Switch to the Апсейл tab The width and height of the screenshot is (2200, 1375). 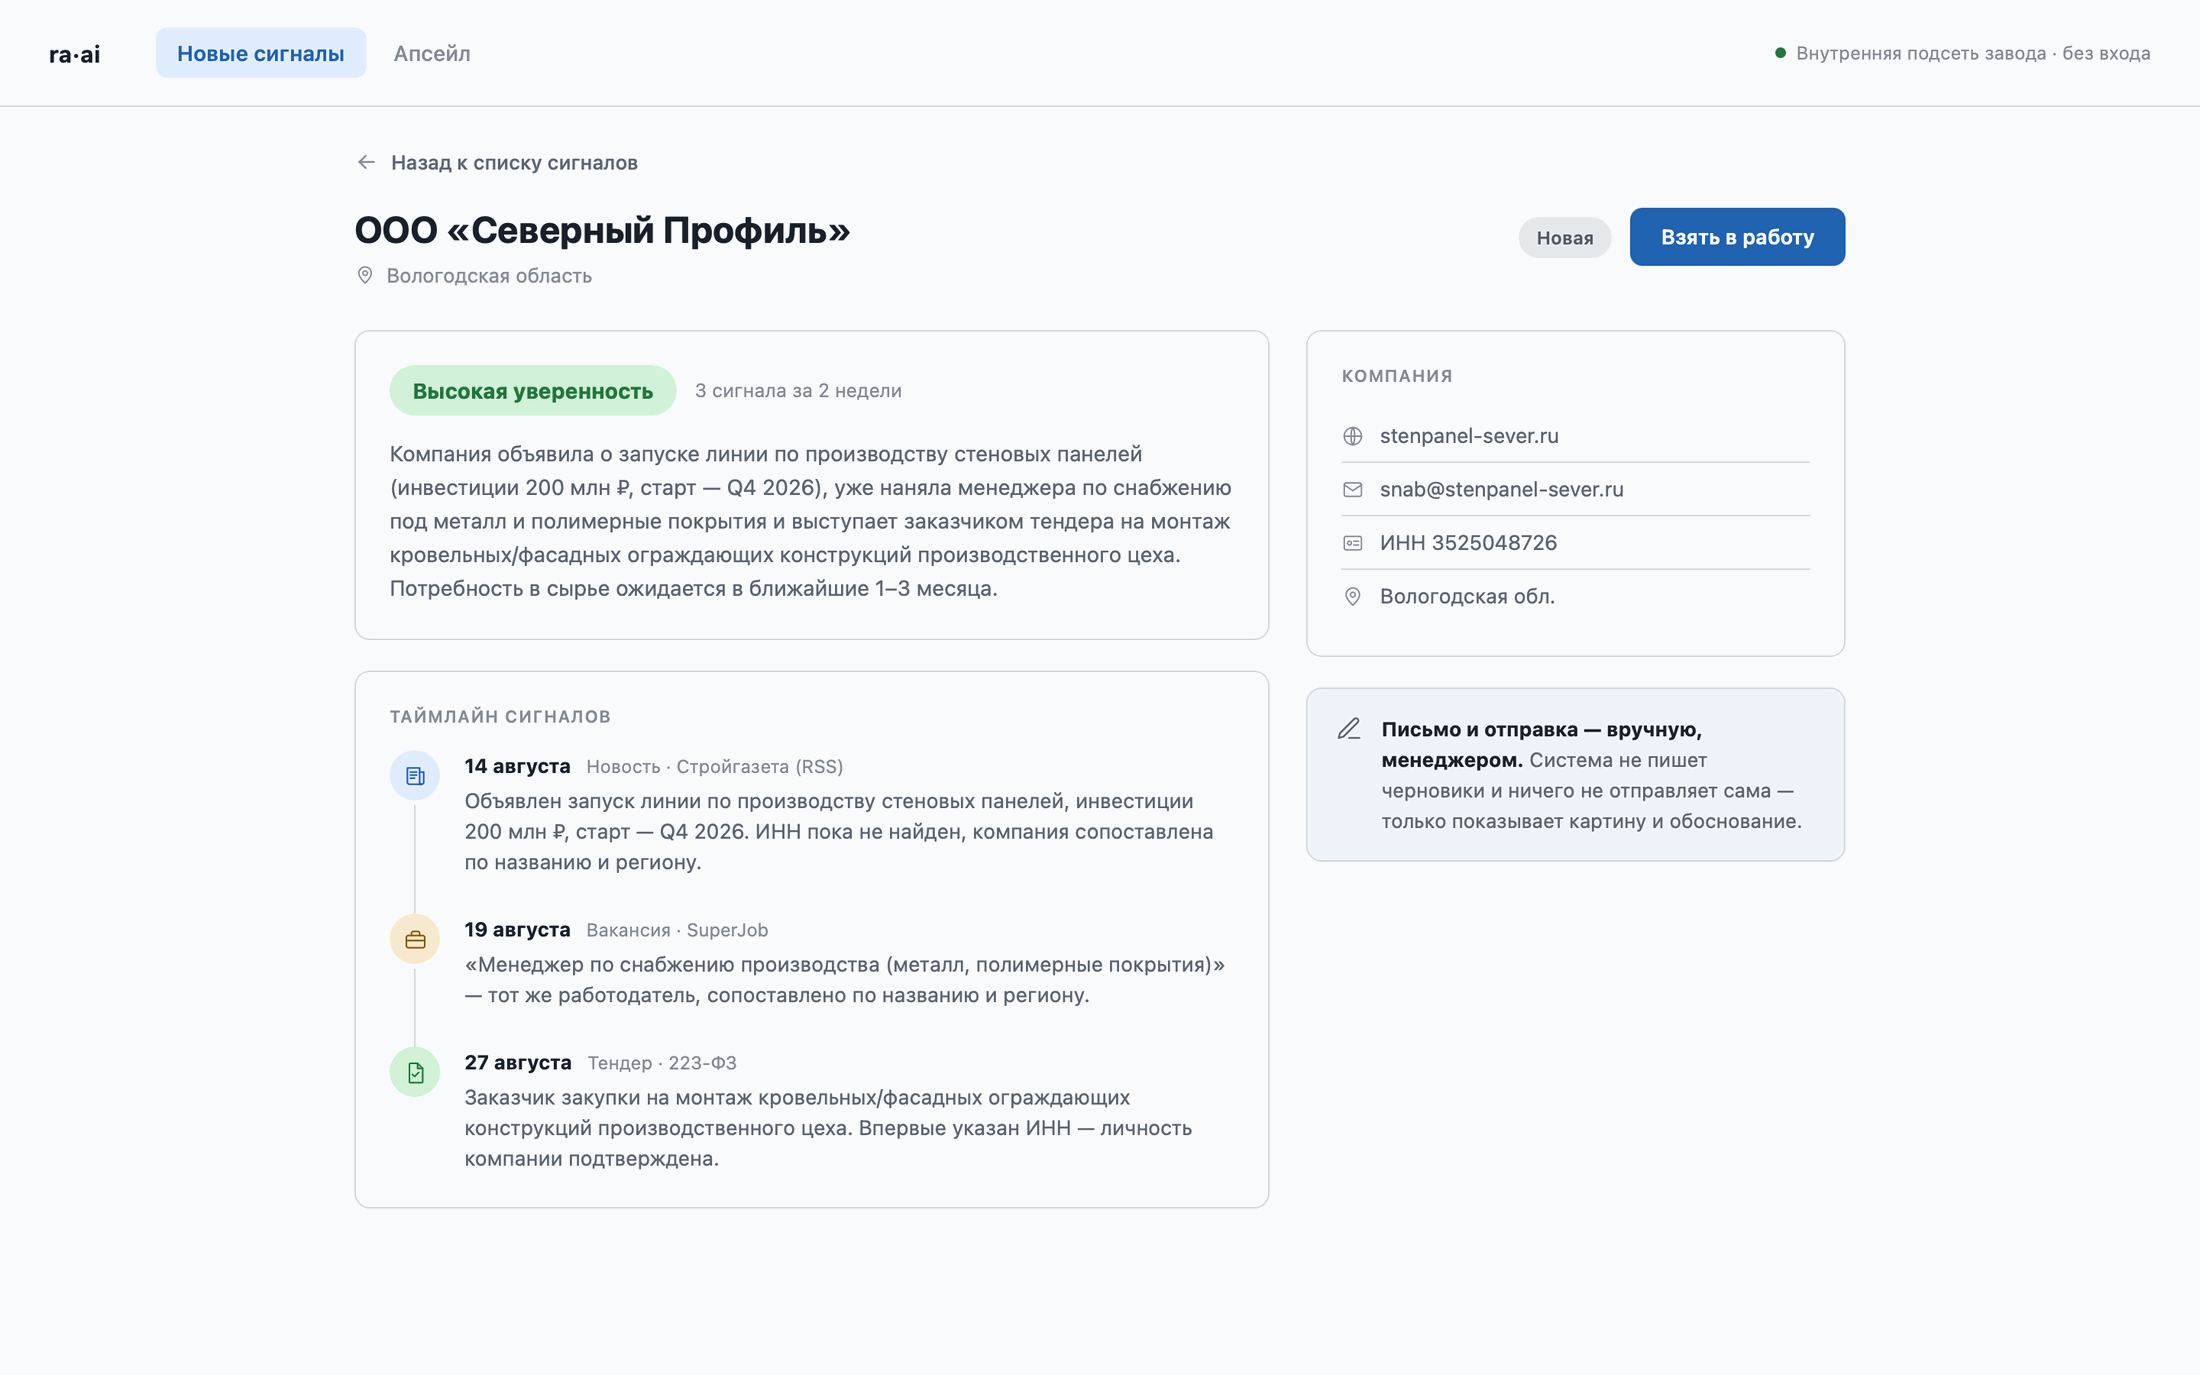coord(432,53)
